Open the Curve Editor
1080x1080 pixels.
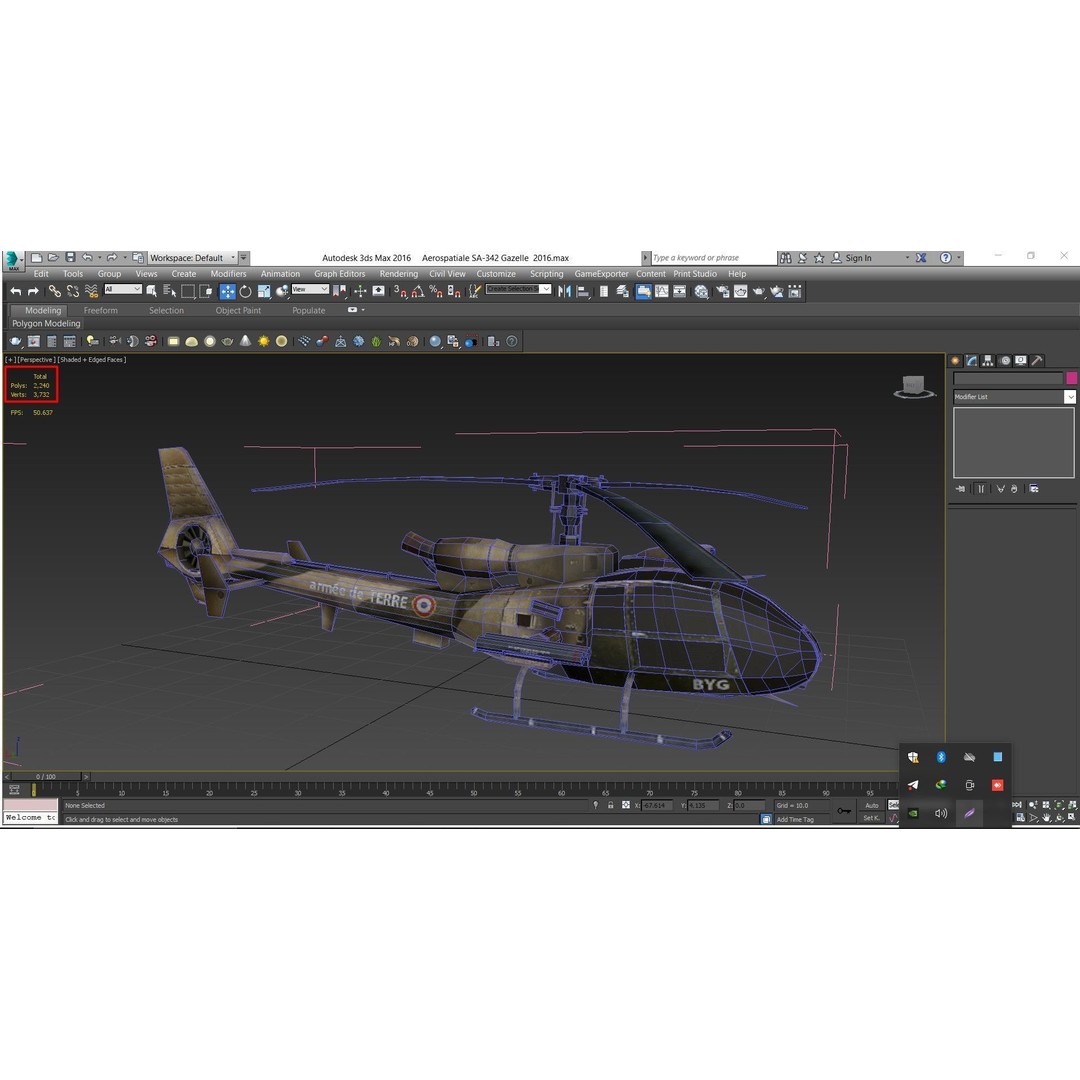click(x=662, y=292)
